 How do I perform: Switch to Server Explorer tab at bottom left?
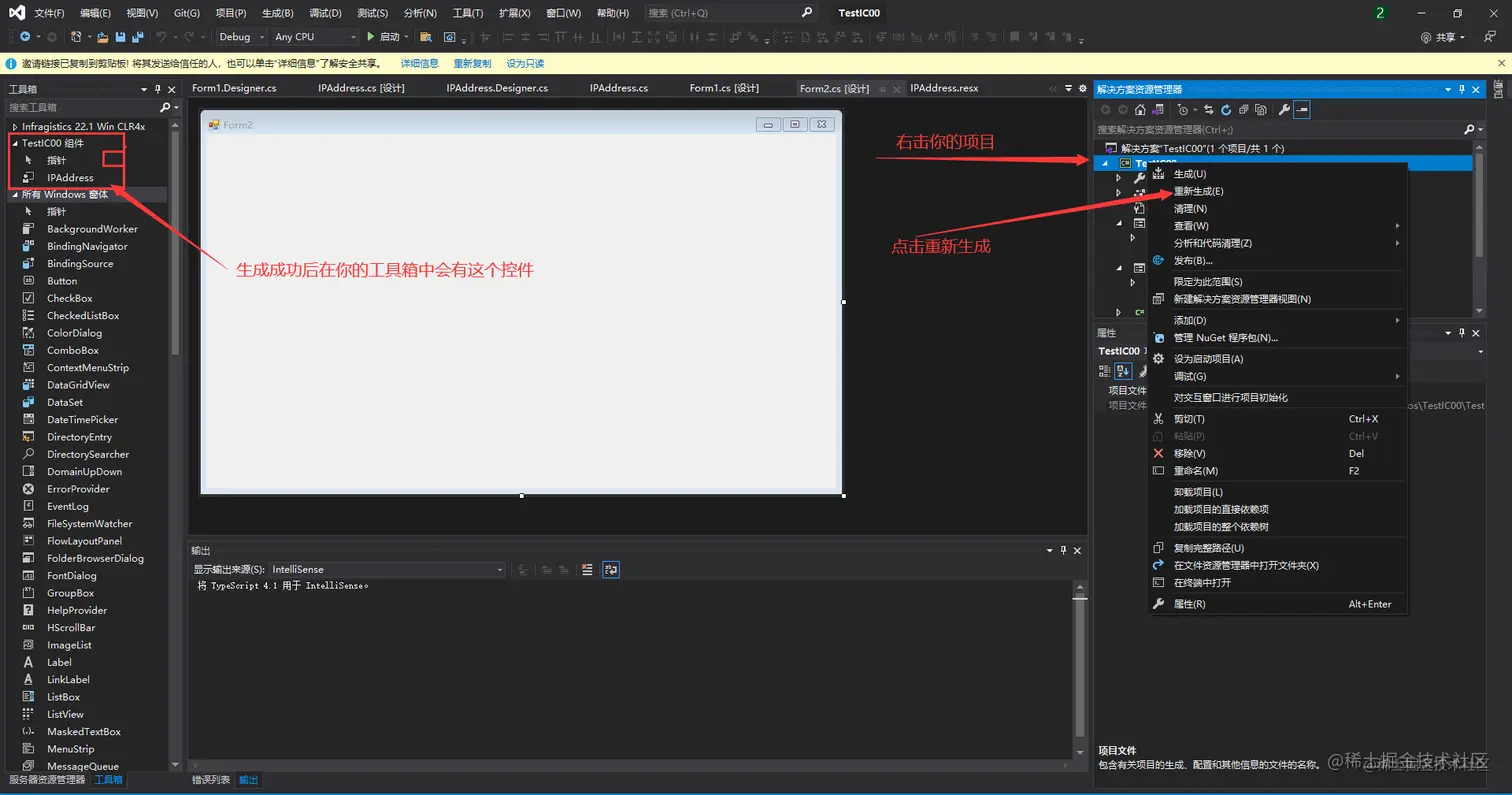click(47, 780)
